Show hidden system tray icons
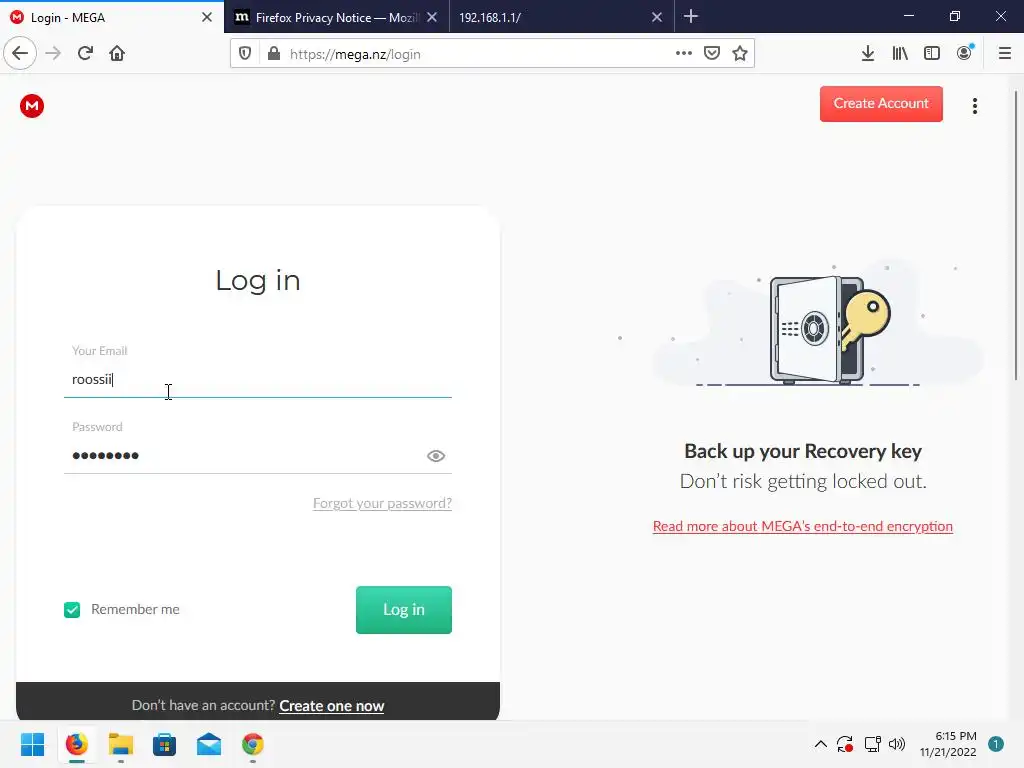This screenshot has width=1024, height=768. 821,744
